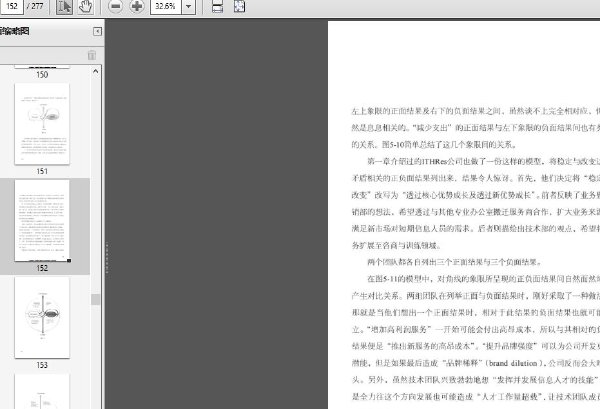This screenshot has height=409, width=600.
Task: Zoom in with the plus button
Action: coord(137,7)
